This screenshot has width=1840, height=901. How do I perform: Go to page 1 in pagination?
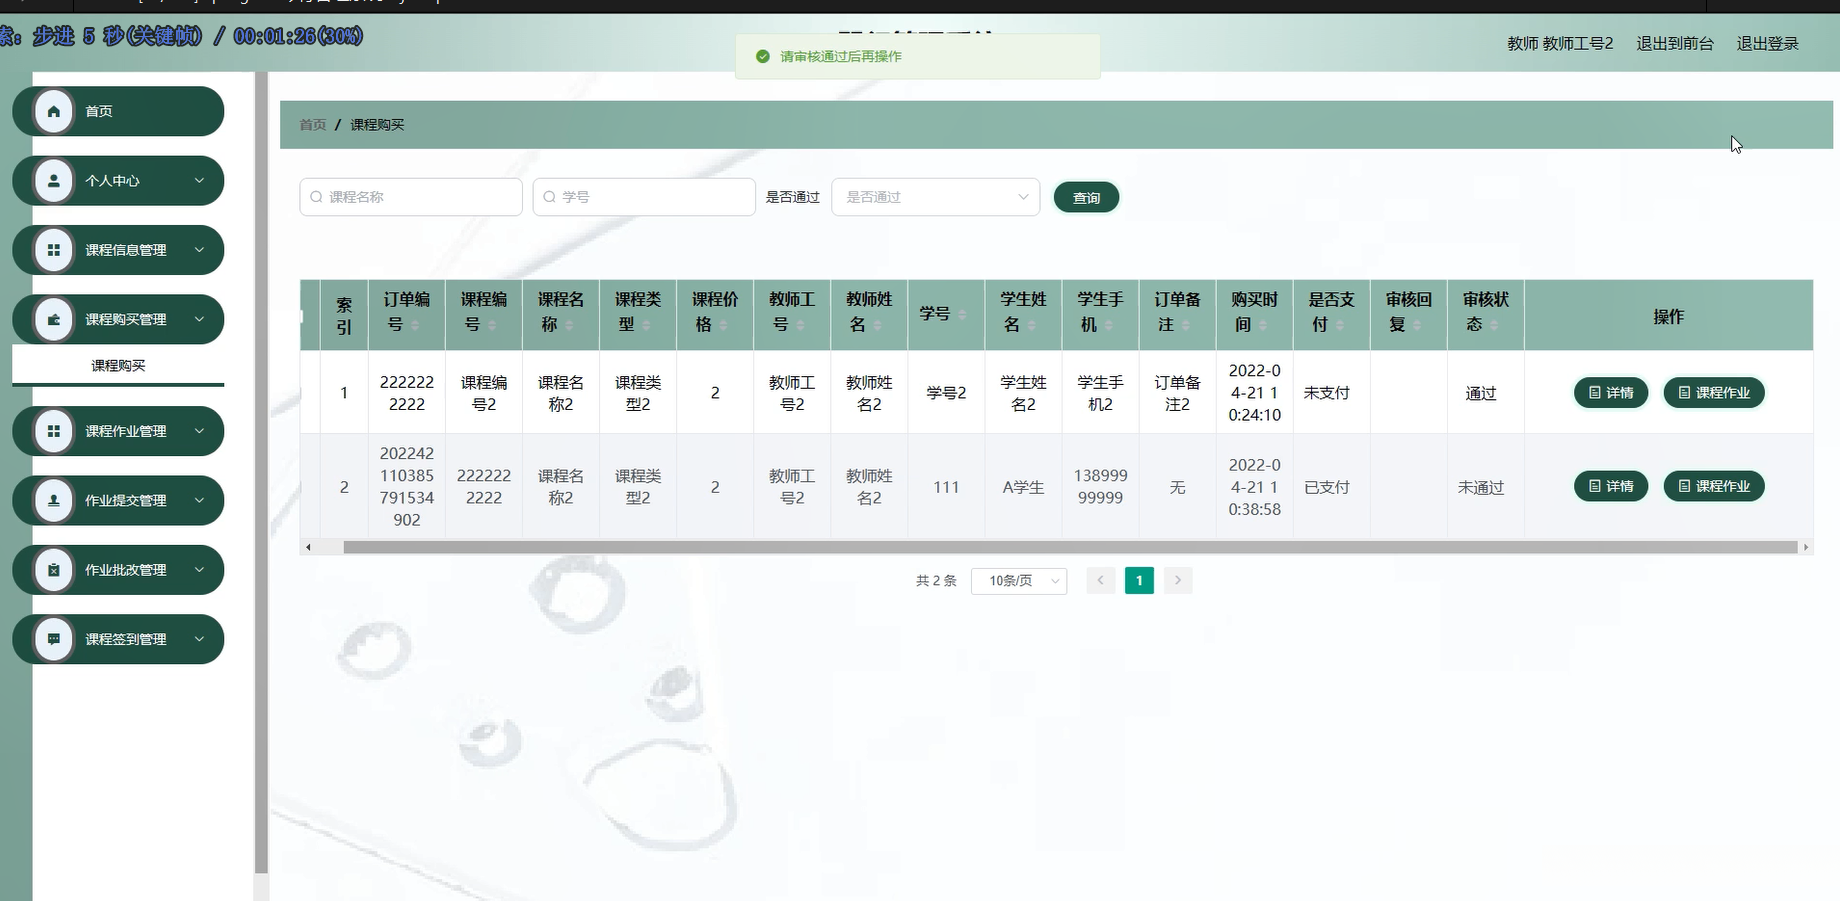coord(1139,581)
